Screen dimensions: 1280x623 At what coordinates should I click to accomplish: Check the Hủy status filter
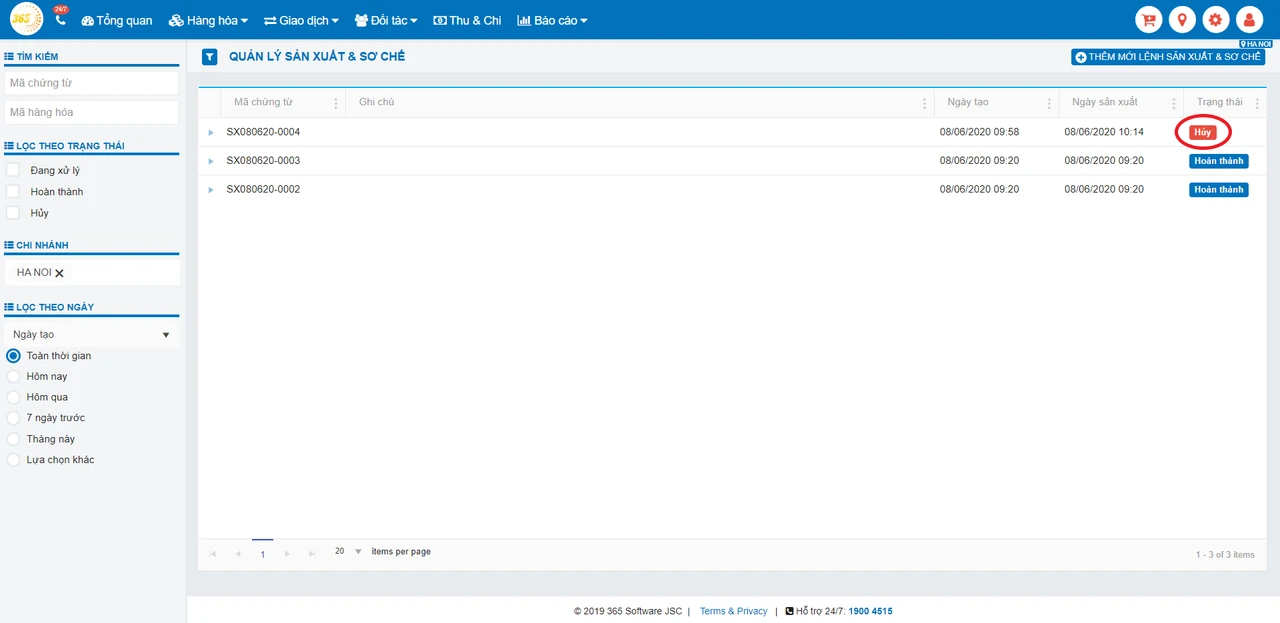[x=13, y=212]
